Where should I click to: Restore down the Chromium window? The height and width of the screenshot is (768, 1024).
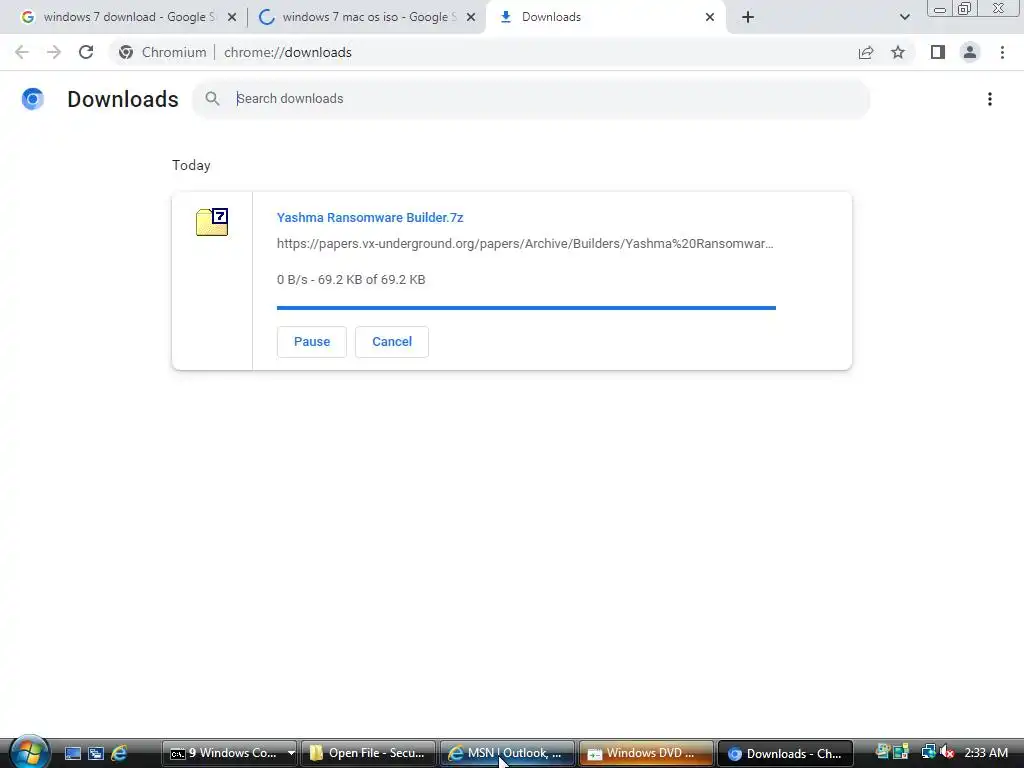[x=965, y=8]
